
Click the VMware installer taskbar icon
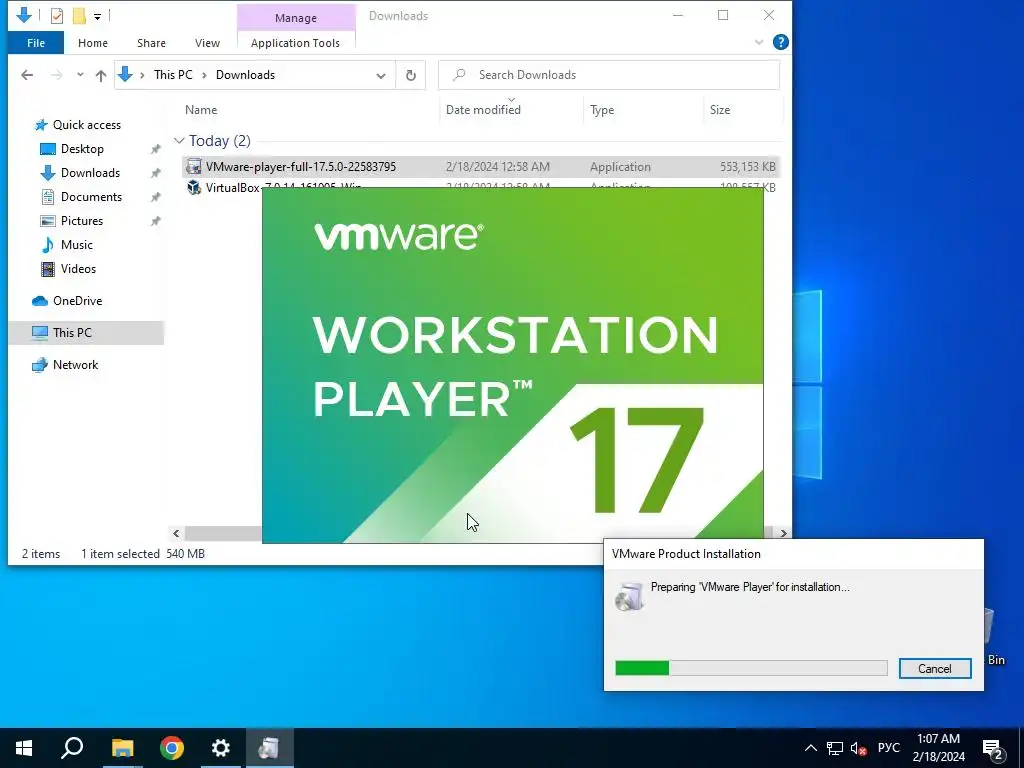point(270,748)
